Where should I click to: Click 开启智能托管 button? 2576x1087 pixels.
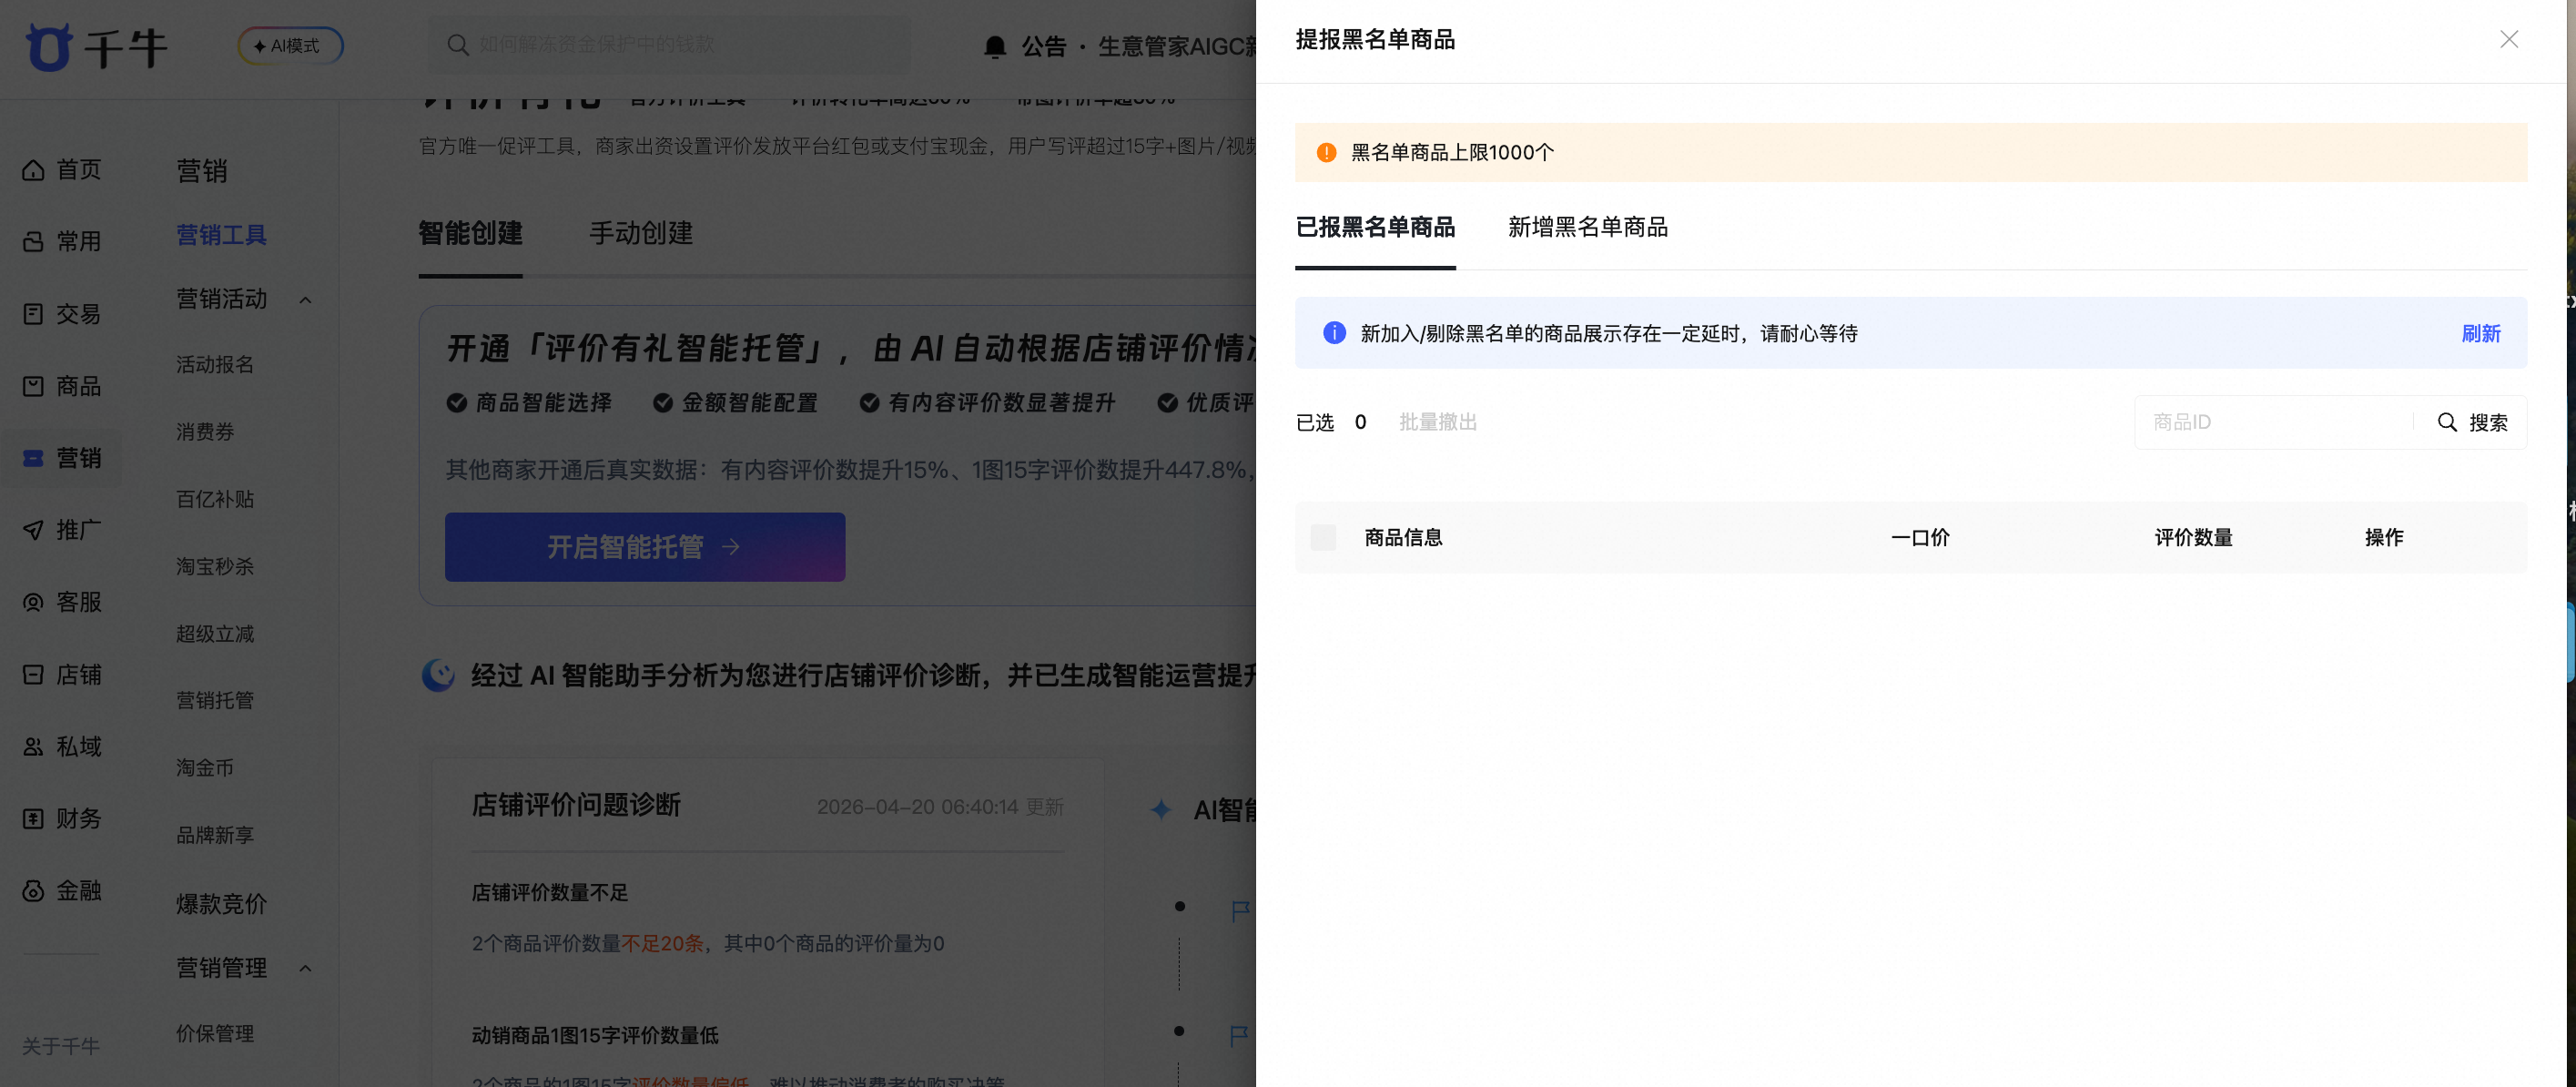click(645, 547)
